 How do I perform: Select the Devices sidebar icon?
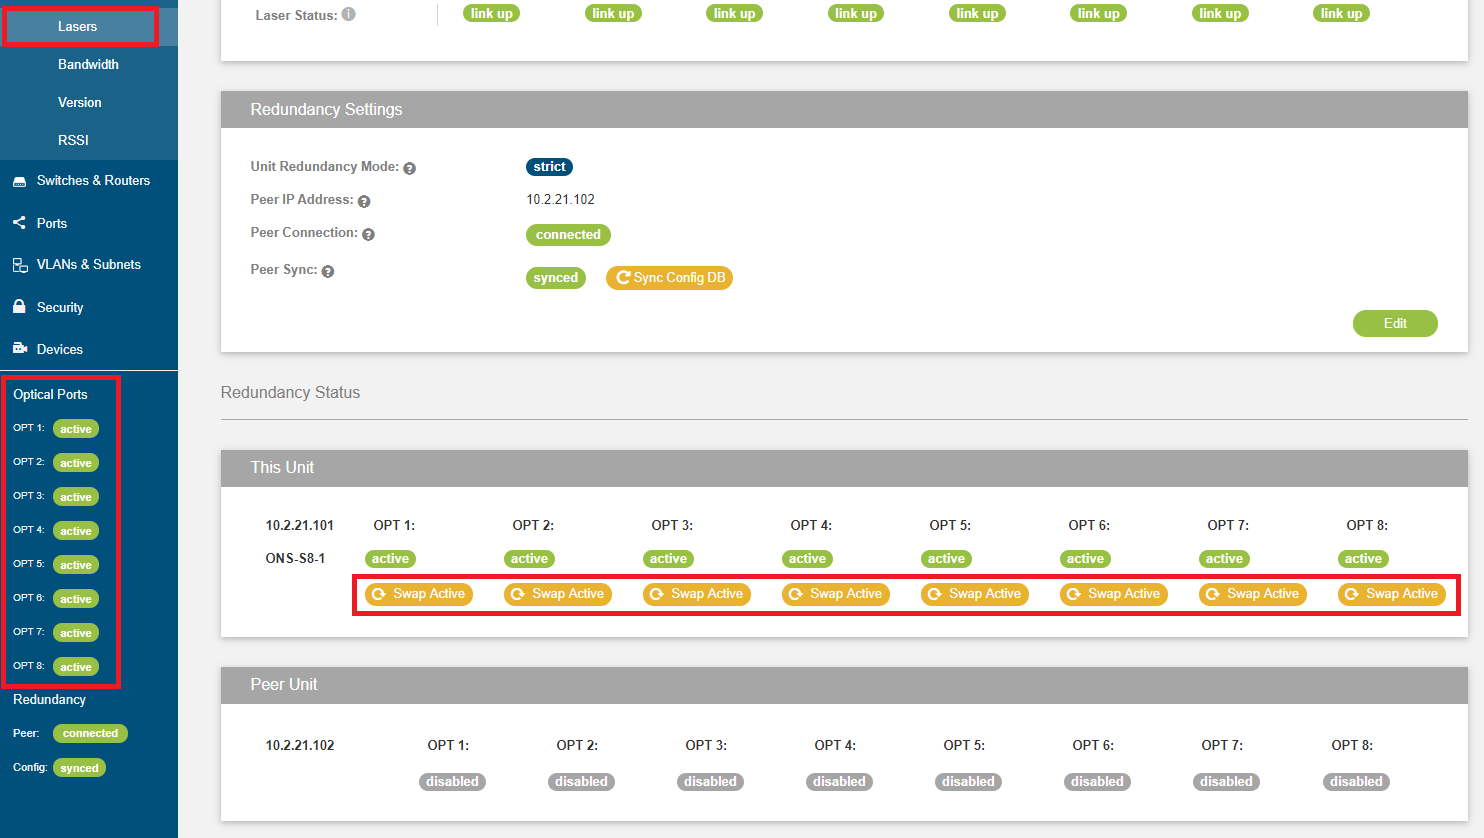pyautogui.click(x=22, y=349)
